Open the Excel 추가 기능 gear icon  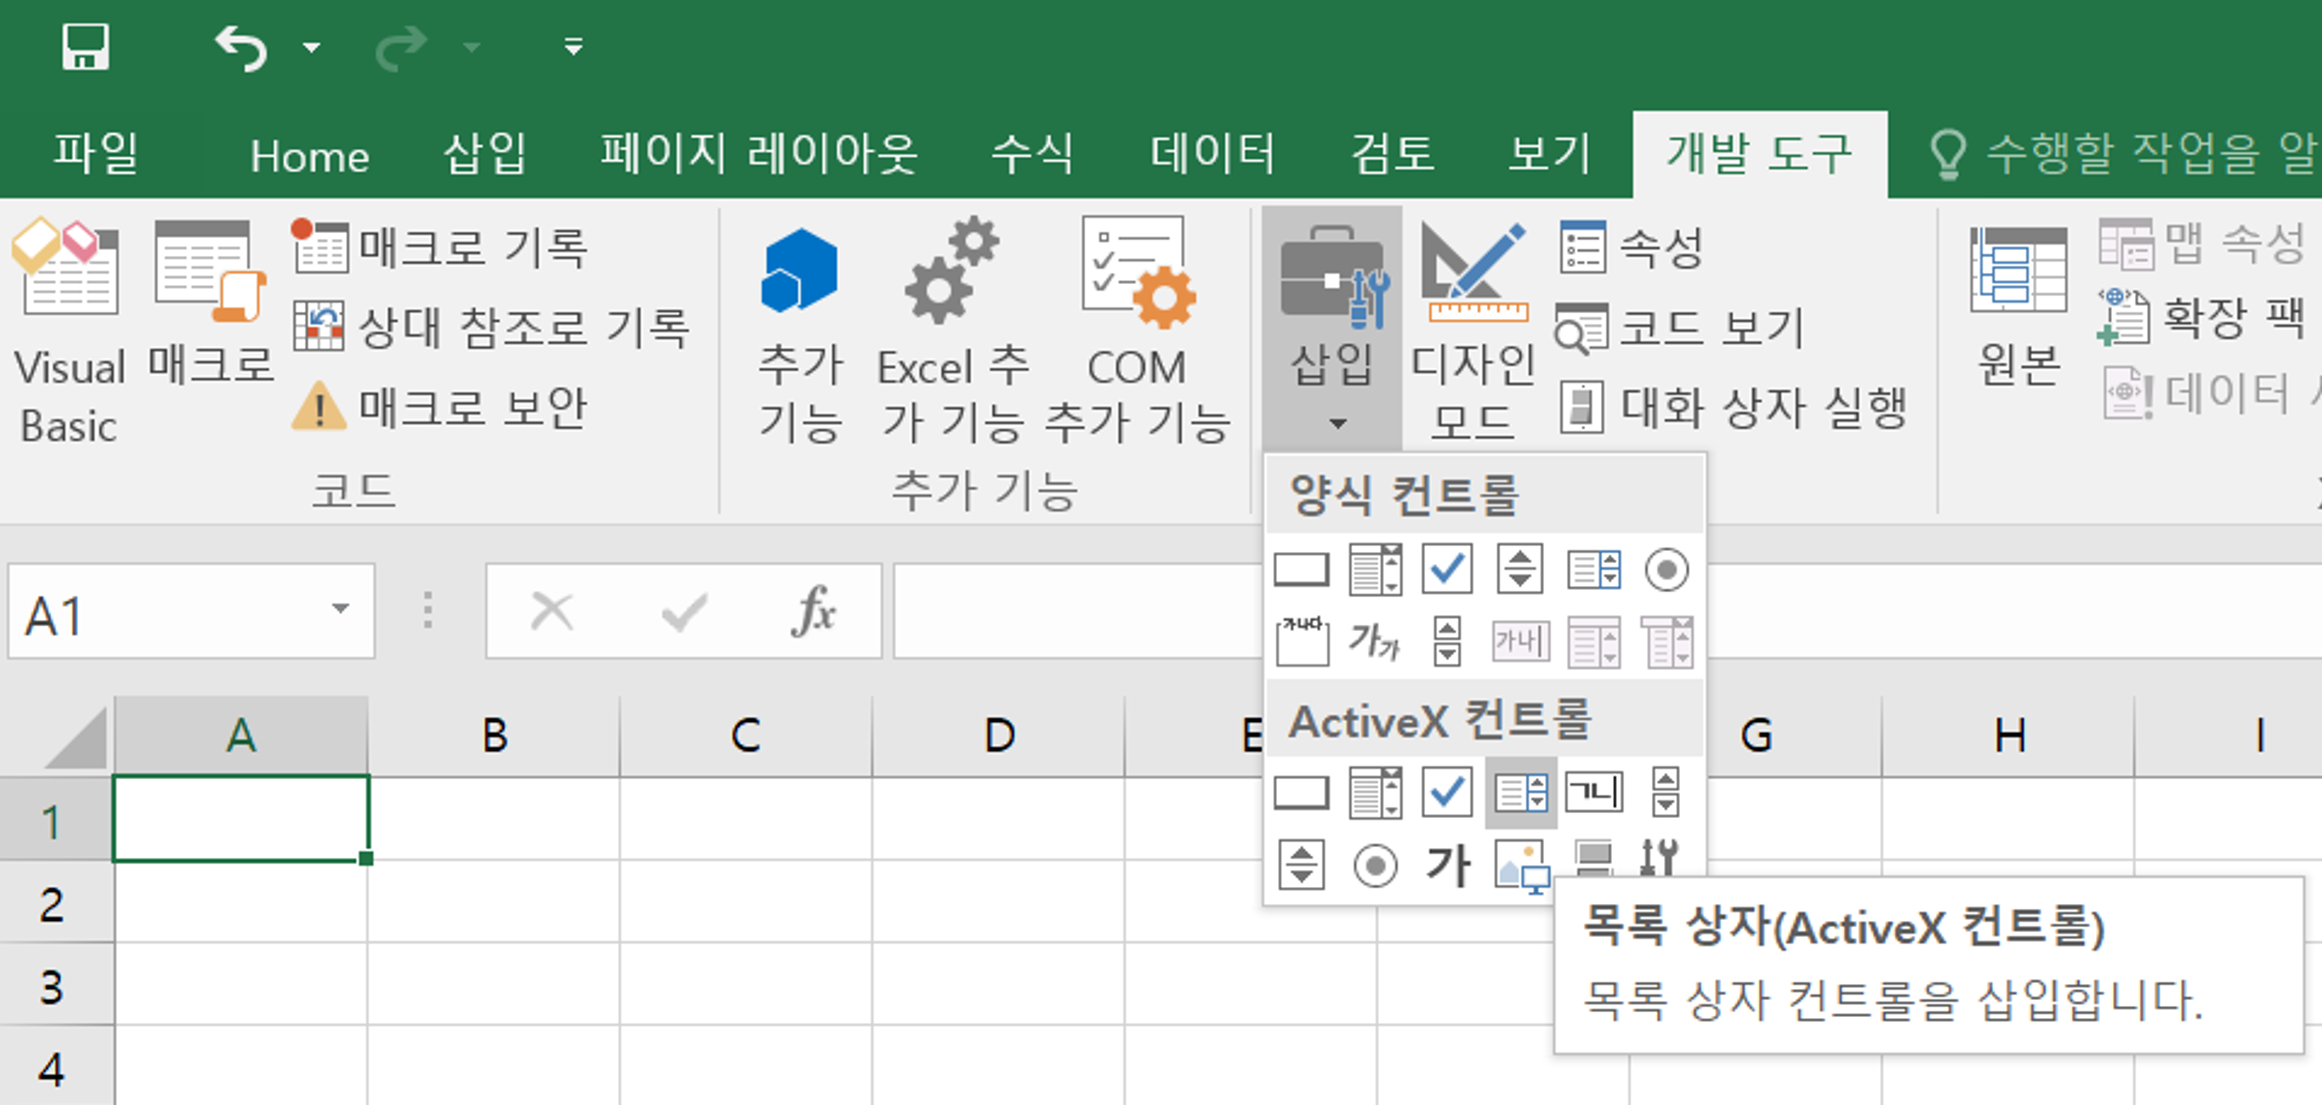point(951,330)
